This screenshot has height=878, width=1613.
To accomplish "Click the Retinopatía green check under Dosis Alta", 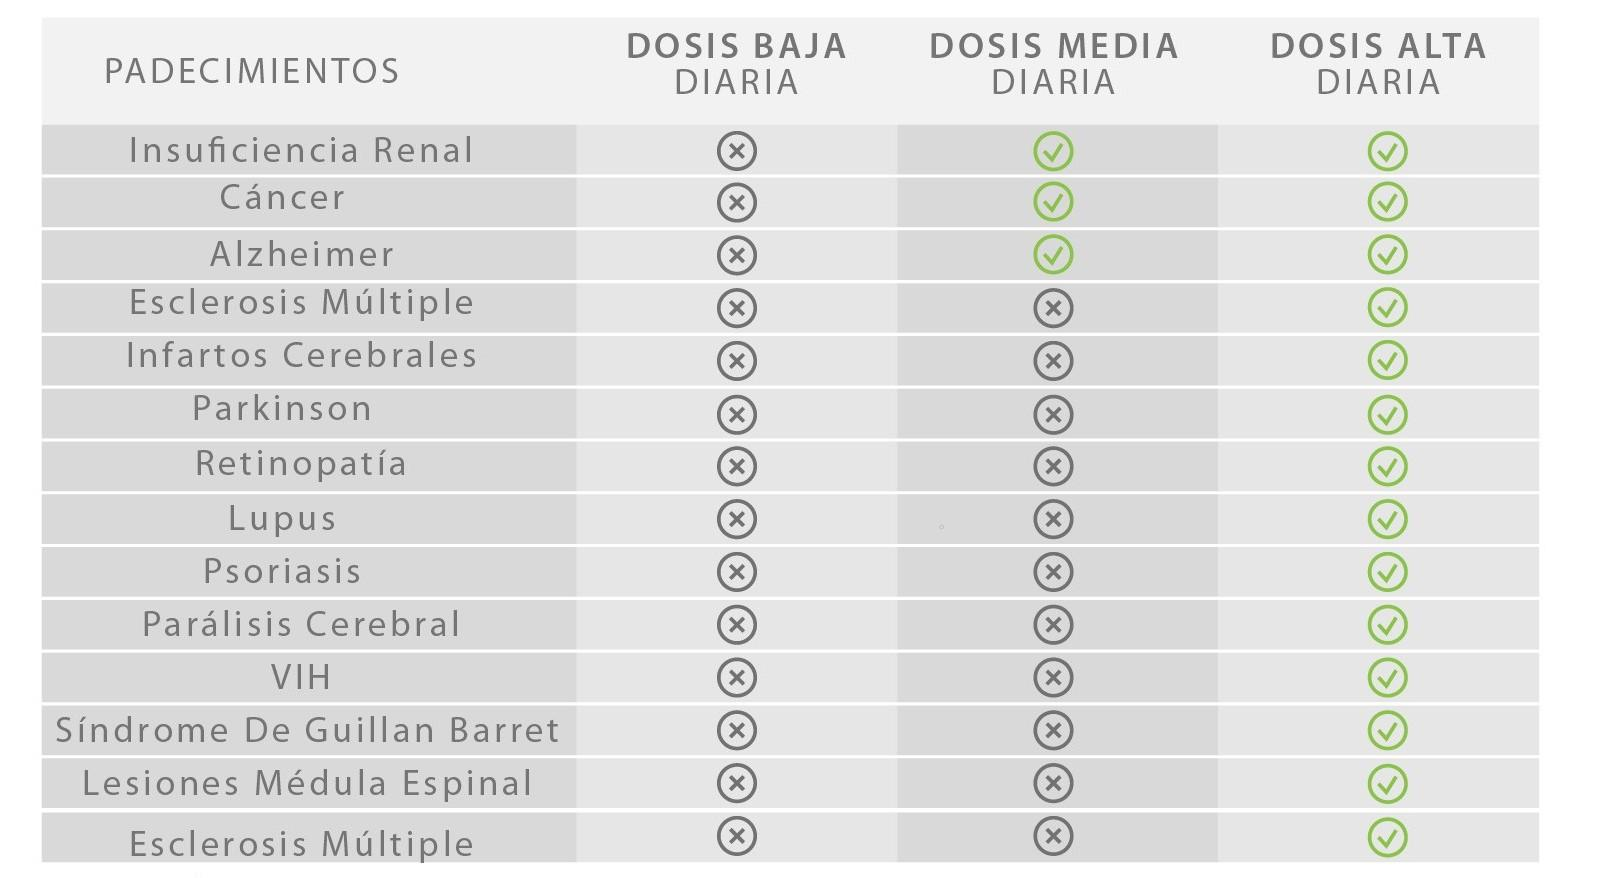I will click(1387, 466).
